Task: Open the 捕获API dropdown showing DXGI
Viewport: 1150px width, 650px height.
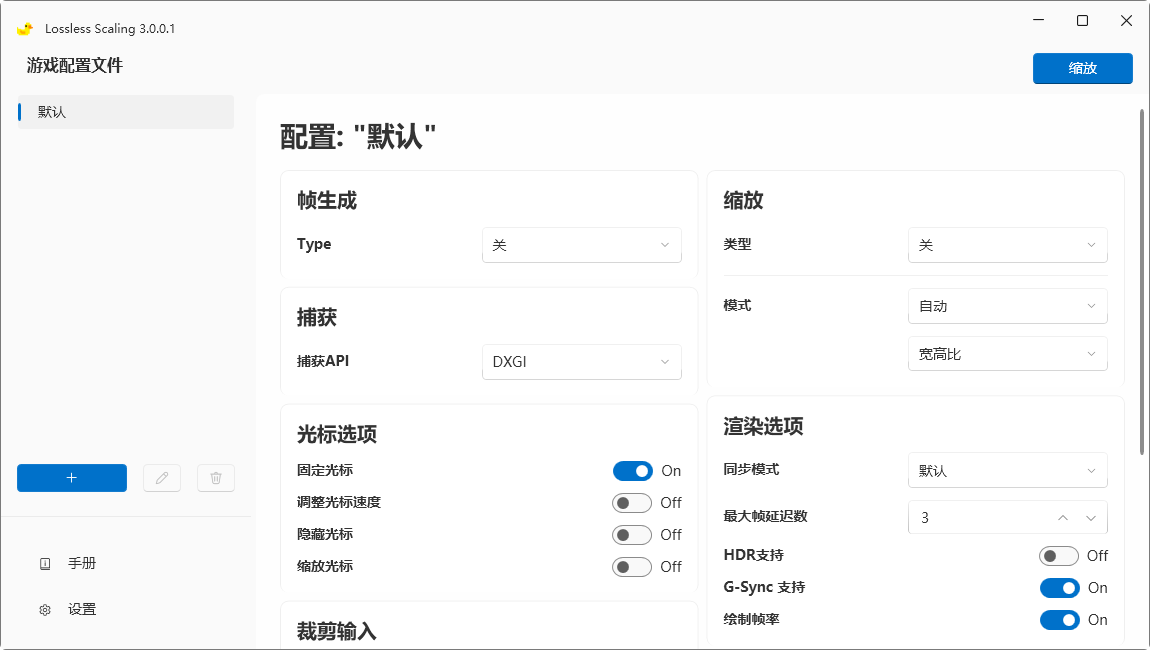Action: pos(581,361)
